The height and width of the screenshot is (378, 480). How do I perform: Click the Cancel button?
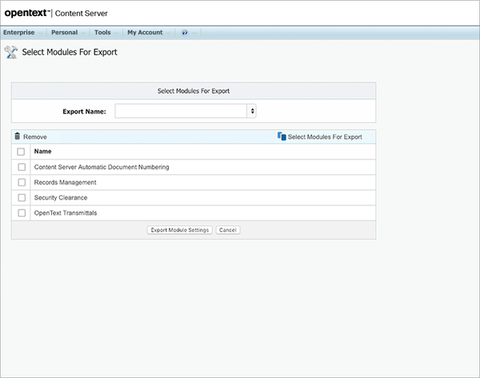228,230
